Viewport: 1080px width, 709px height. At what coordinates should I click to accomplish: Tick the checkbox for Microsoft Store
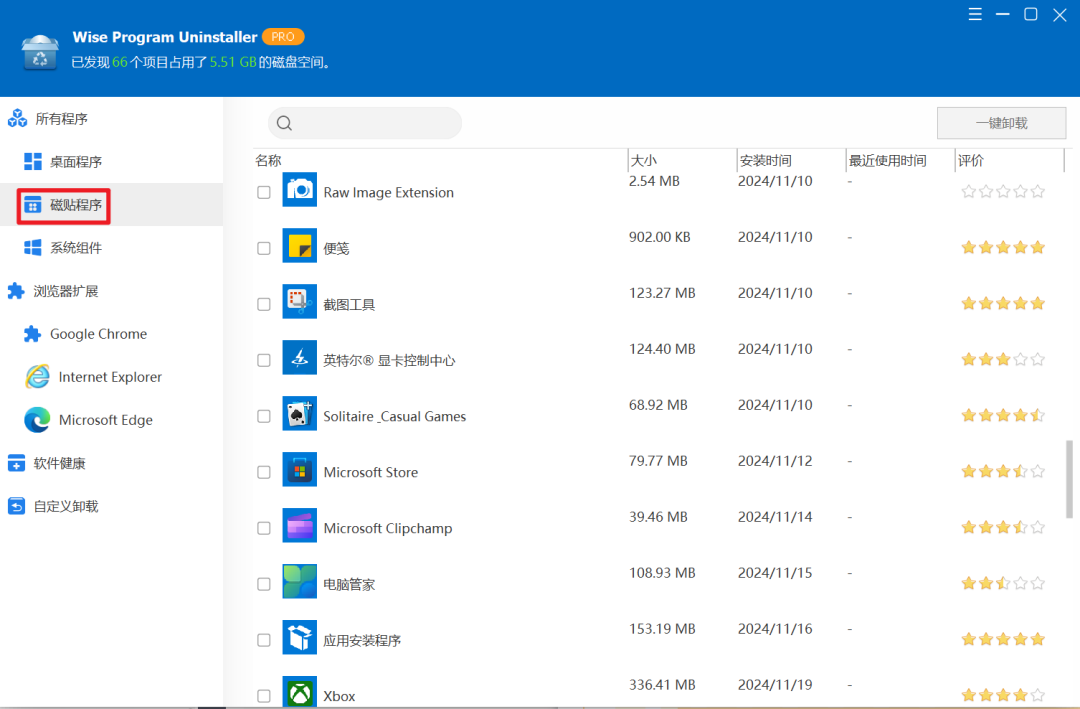coord(264,472)
